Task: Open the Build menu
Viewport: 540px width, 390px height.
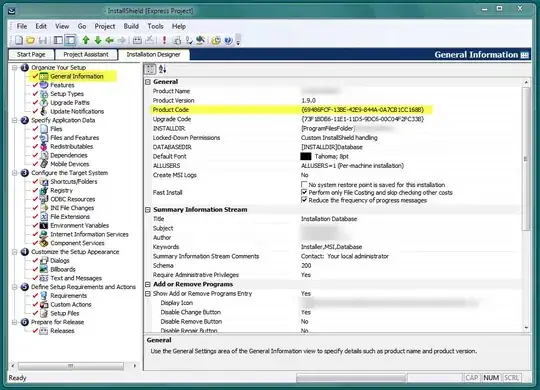Action: [131, 26]
